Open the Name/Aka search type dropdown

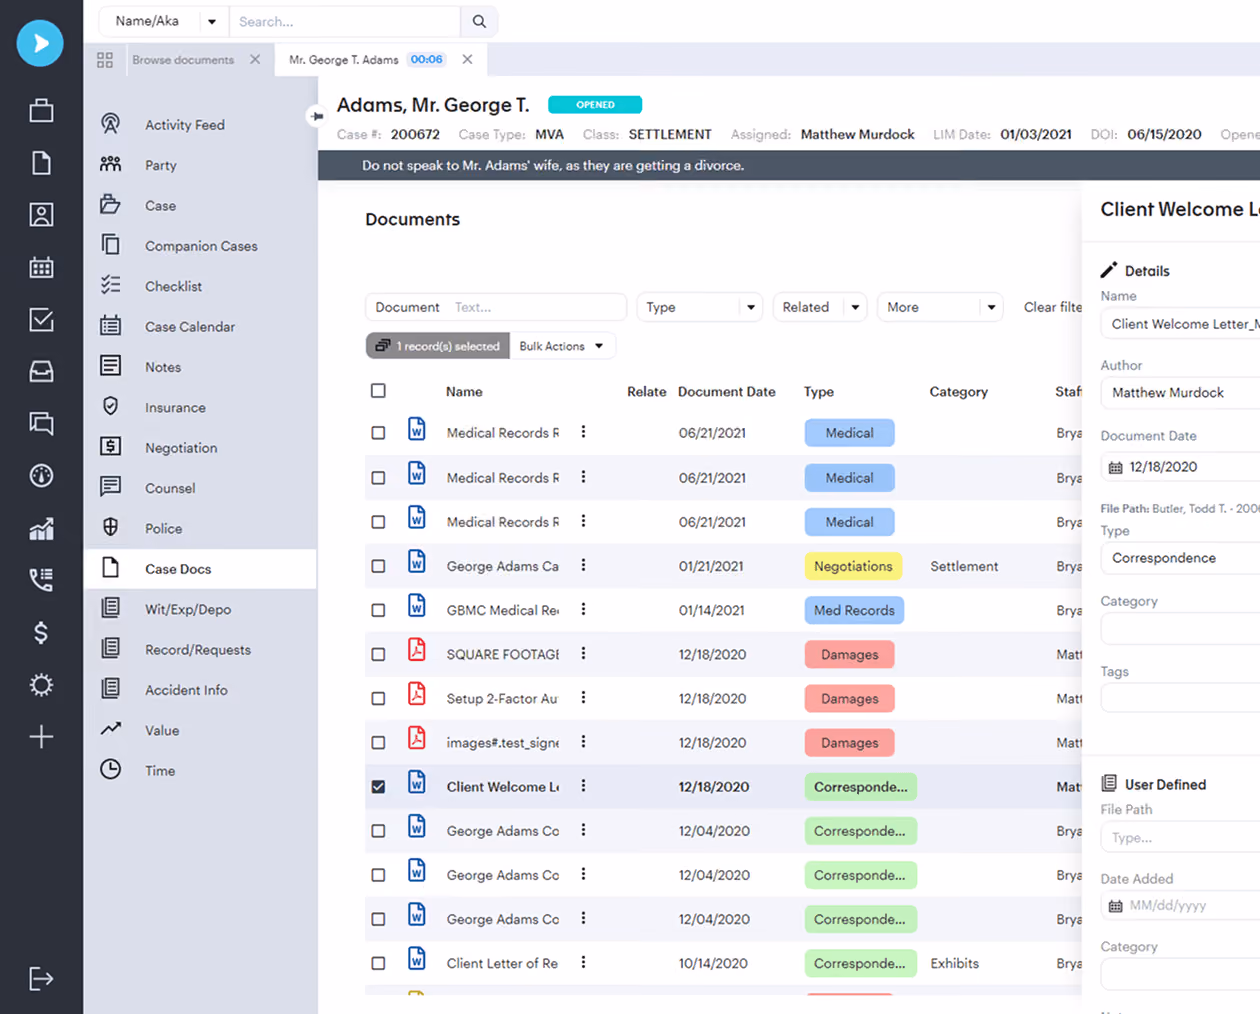tap(164, 21)
